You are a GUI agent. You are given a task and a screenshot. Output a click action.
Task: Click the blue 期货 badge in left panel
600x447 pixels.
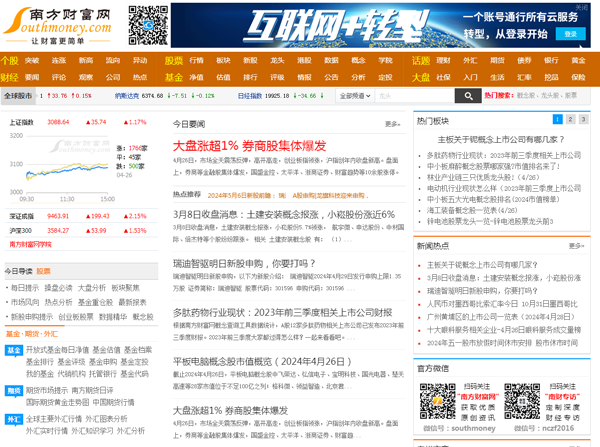pos(14,391)
